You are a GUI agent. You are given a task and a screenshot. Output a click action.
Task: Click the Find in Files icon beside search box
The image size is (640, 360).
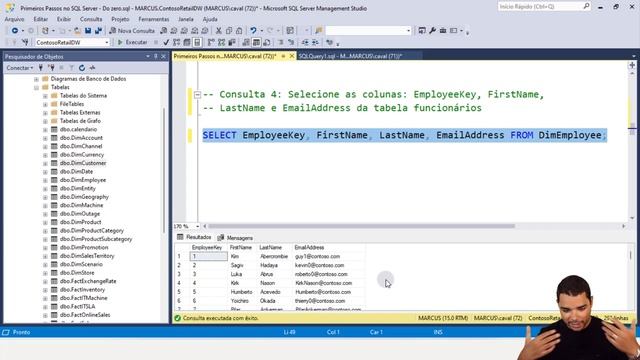tap(319, 31)
